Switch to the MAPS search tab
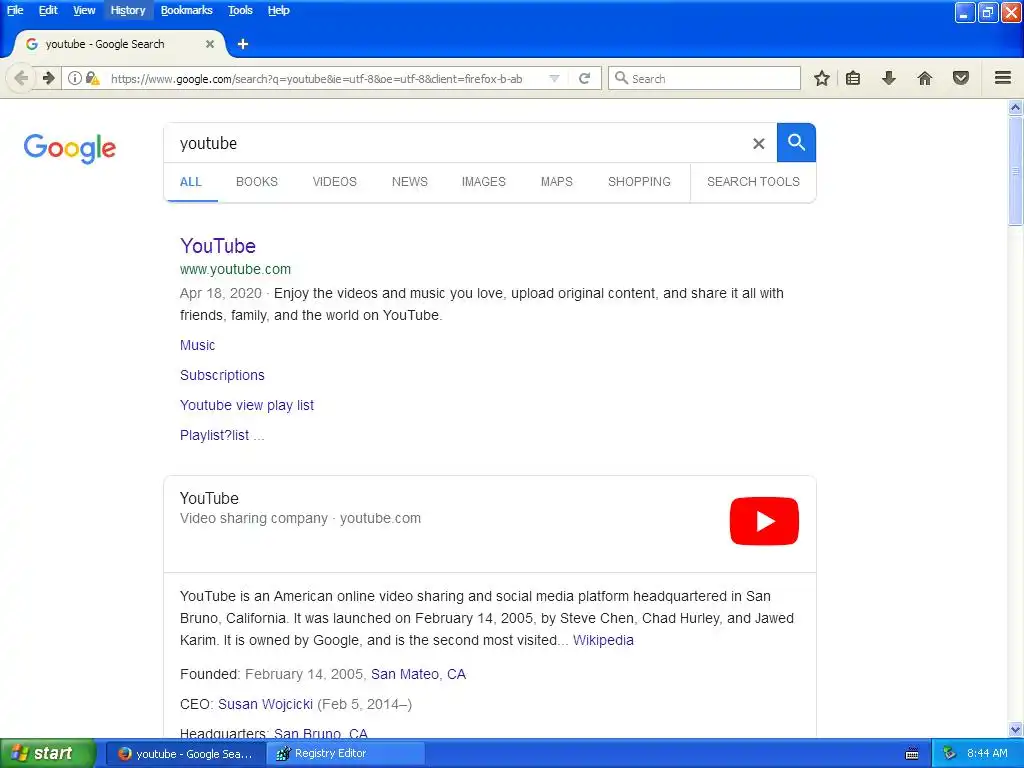The width and height of the screenshot is (1024, 768). 556,182
